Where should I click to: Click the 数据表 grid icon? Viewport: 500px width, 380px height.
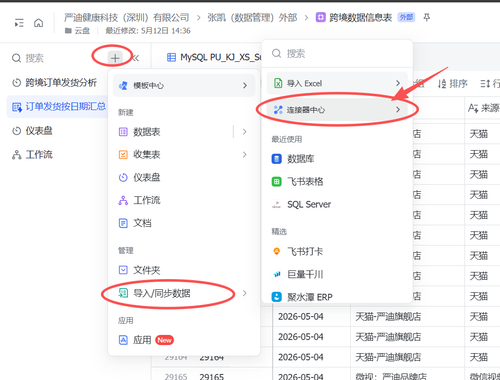pos(123,132)
